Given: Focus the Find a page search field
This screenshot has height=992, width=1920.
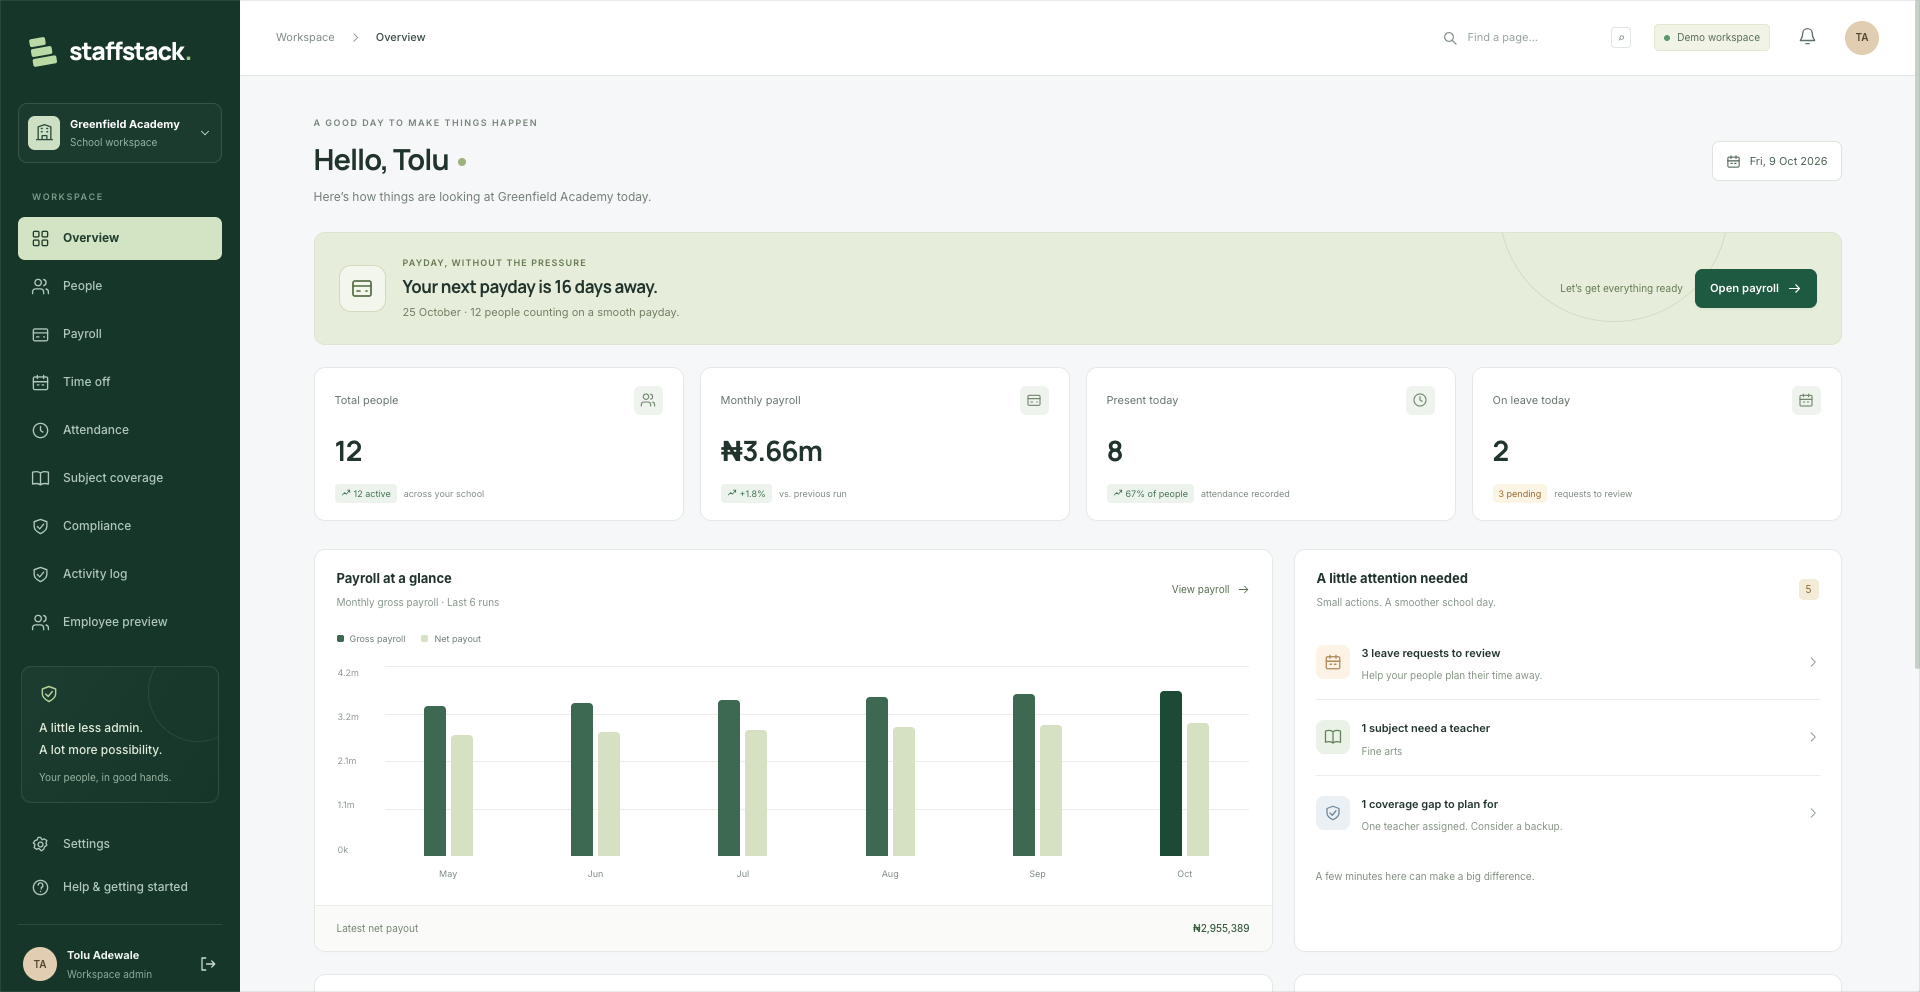Looking at the screenshot, I should point(1535,38).
